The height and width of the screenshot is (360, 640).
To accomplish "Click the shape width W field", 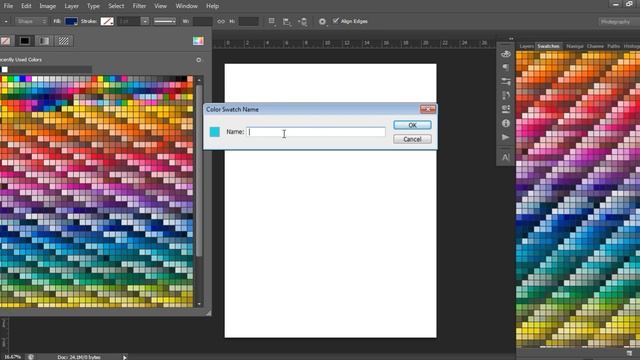I will pos(202,21).
